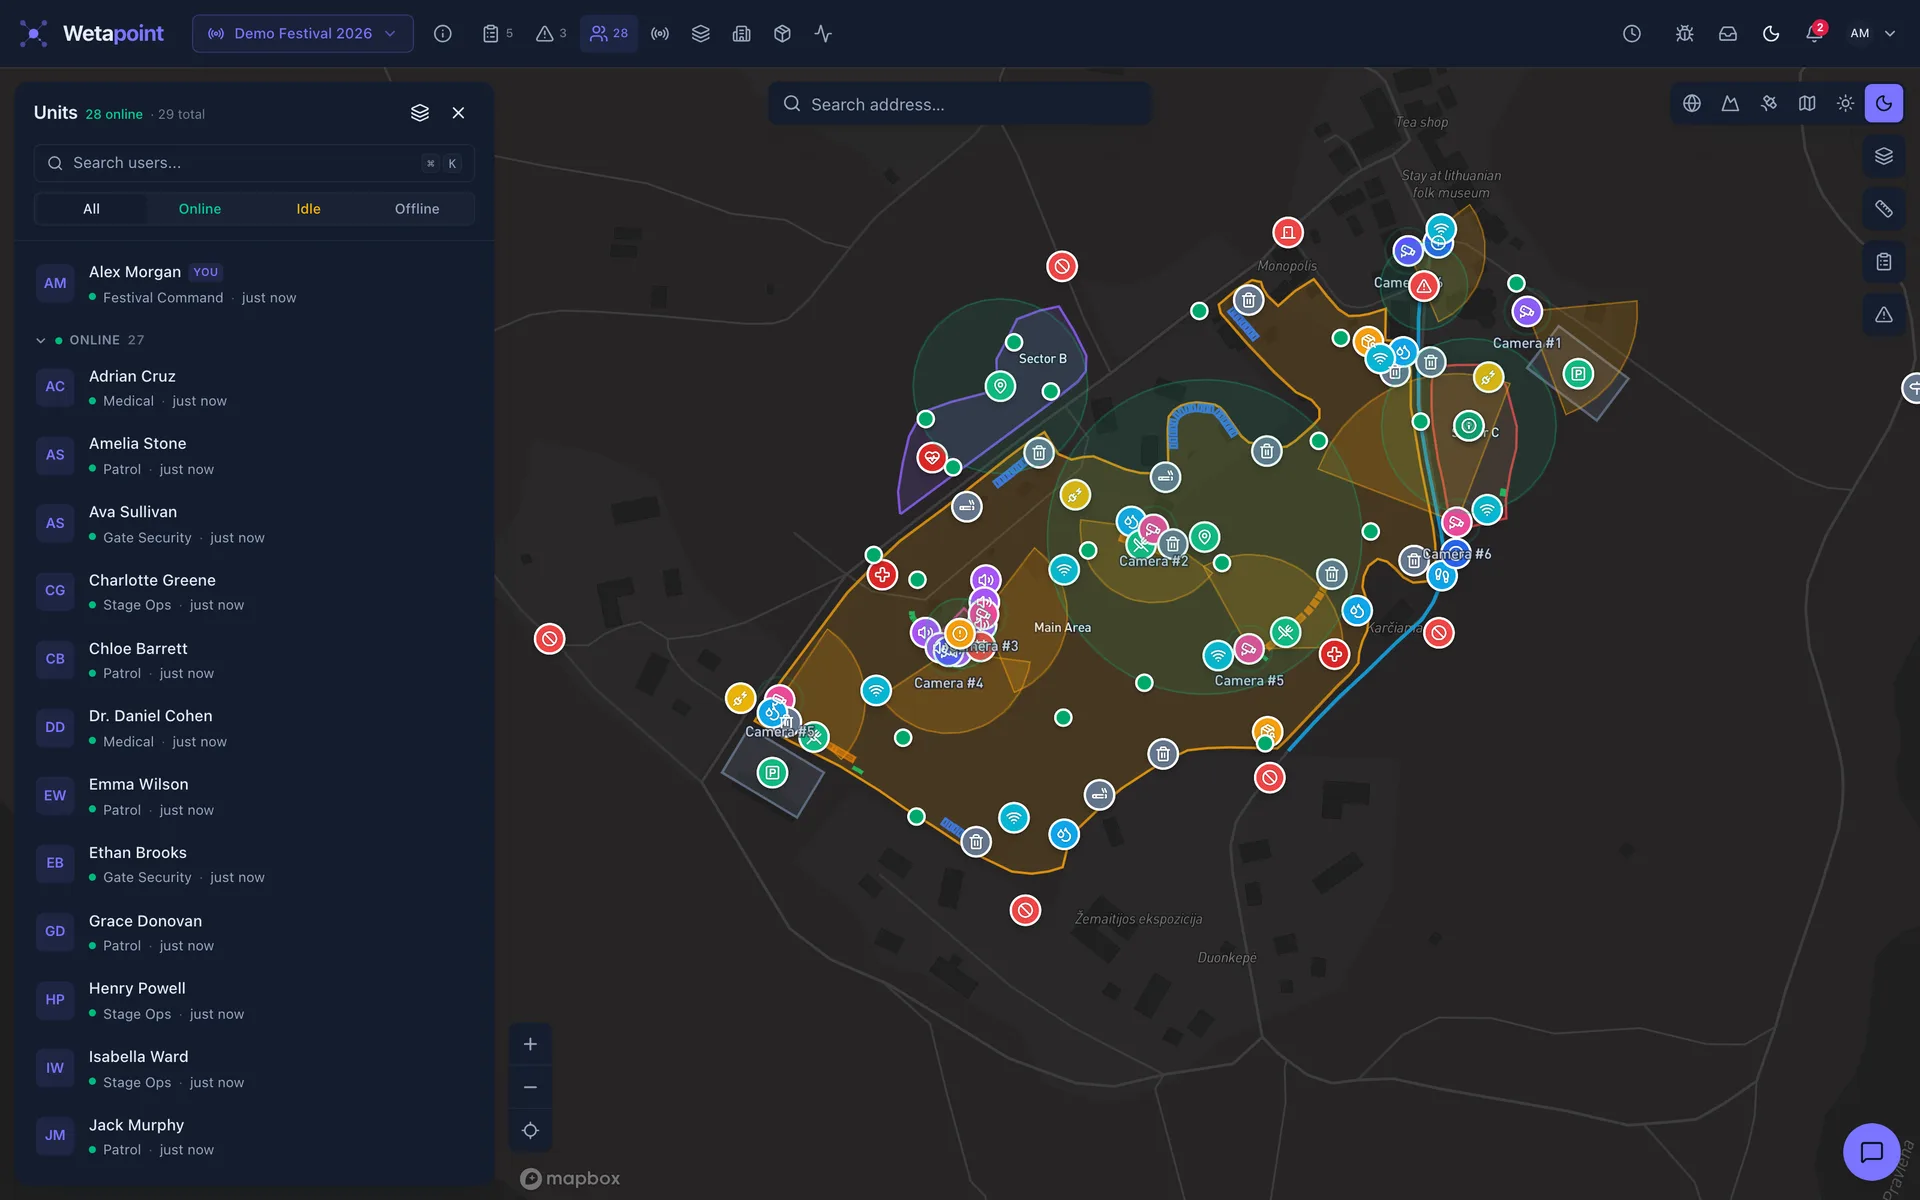
Task: Switch to light sun map style
Action: click(1845, 103)
